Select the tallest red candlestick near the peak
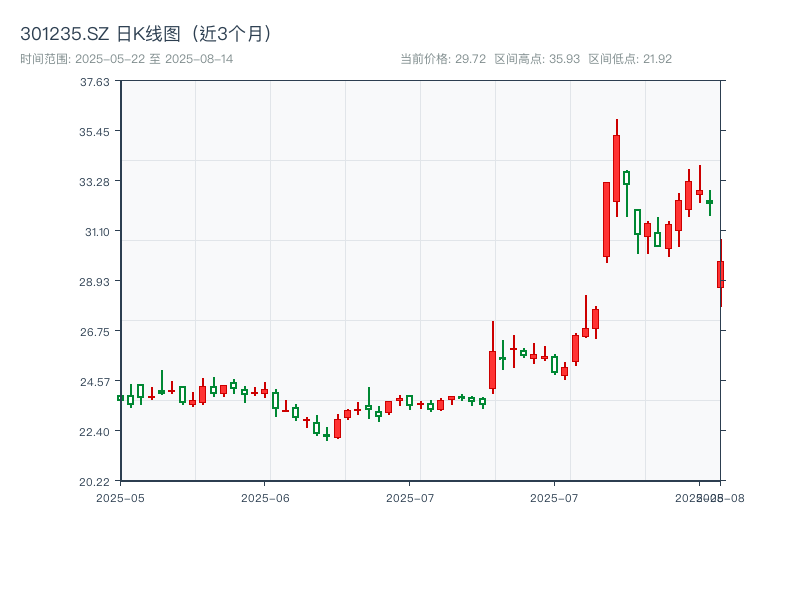This screenshot has width=800, height=600. pyautogui.click(x=615, y=170)
